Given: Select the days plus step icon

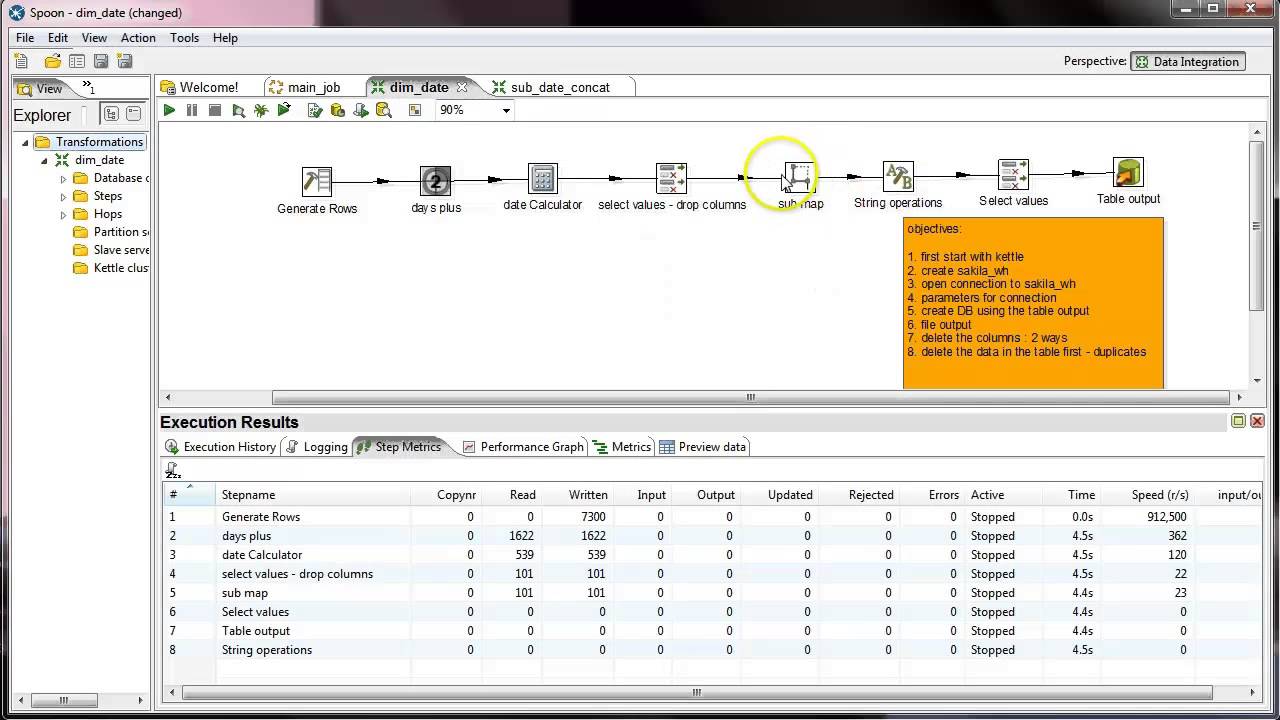Looking at the screenshot, I should pyautogui.click(x=435, y=181).
